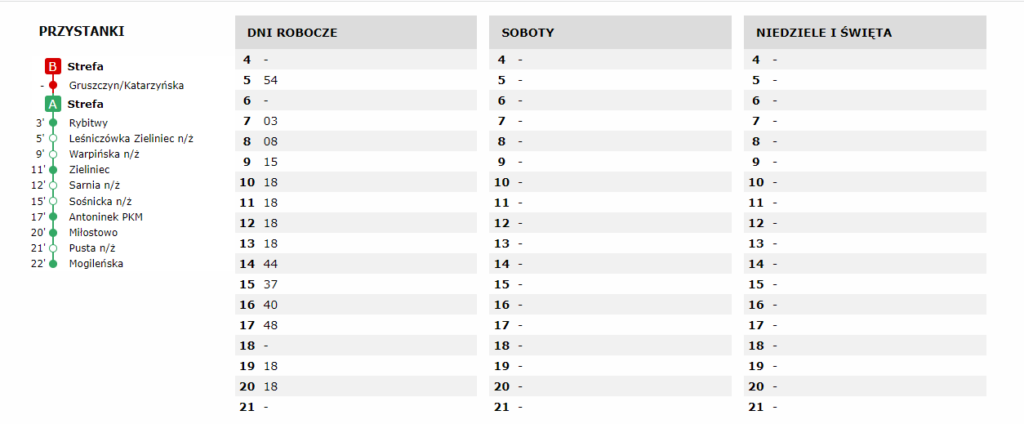Image resolution: width=1024 pixels, height=424 pixels.
Task: Click the green stop dot for Rybitwy
Action: click(53, 122)
